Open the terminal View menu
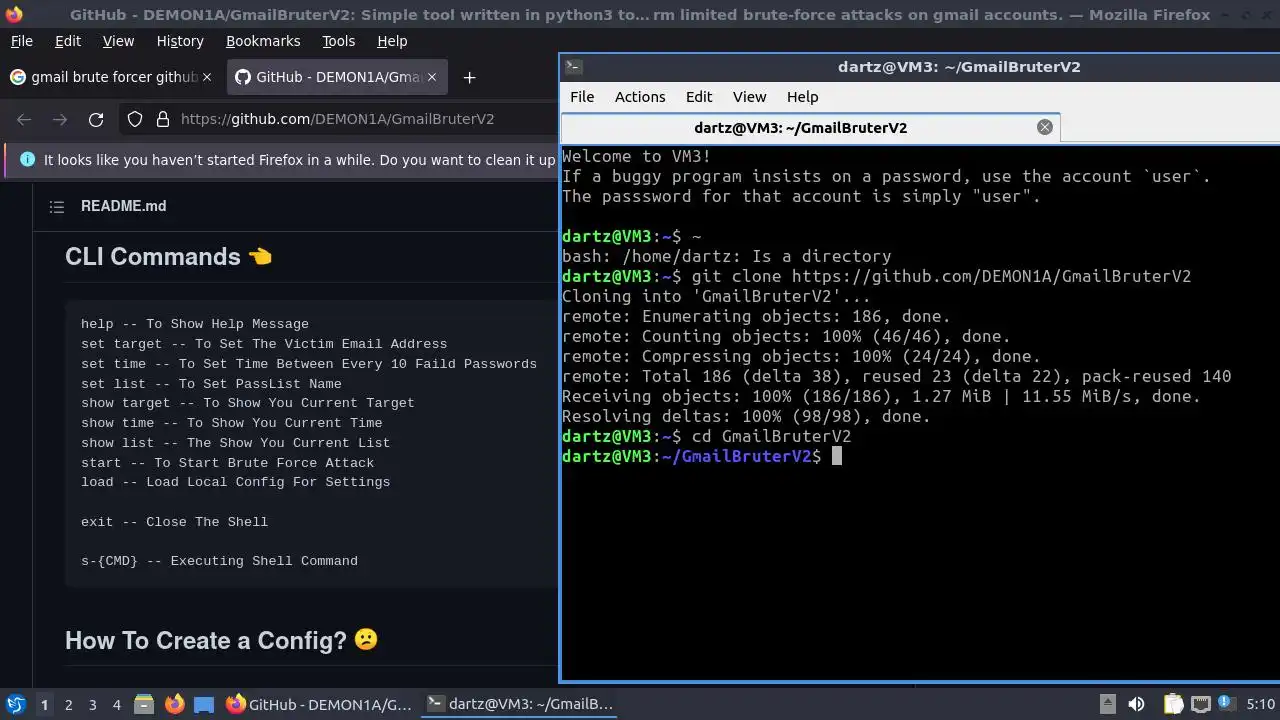The height and width of the screenshot is (720, 1280). [x=749, y=97]
